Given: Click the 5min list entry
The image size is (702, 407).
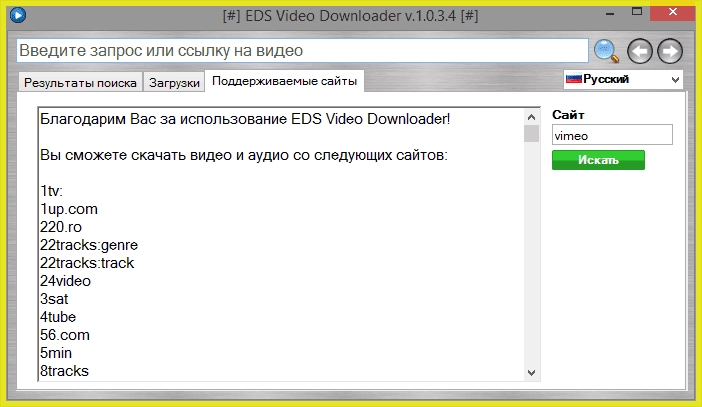Looking at the screenshot, I should [56, 353].
